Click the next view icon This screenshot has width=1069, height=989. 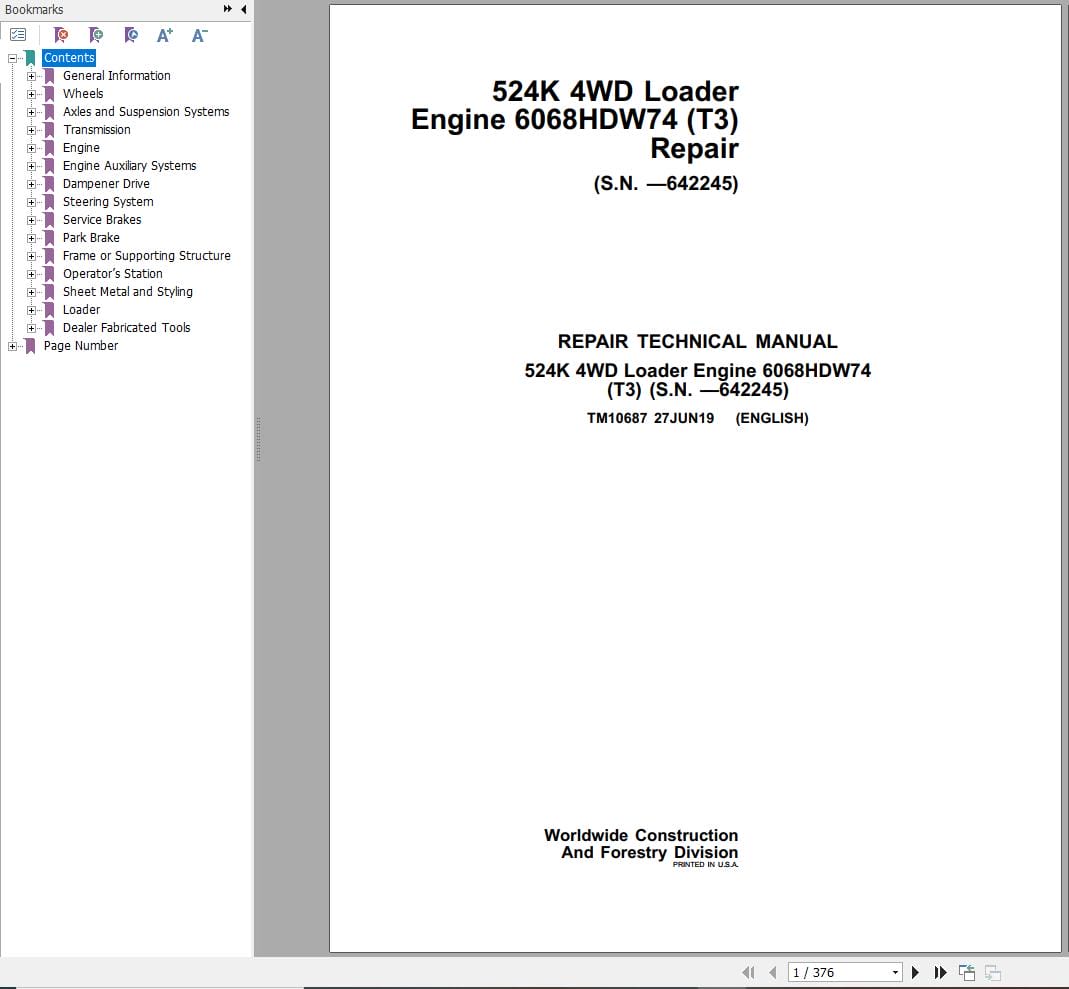993,973
